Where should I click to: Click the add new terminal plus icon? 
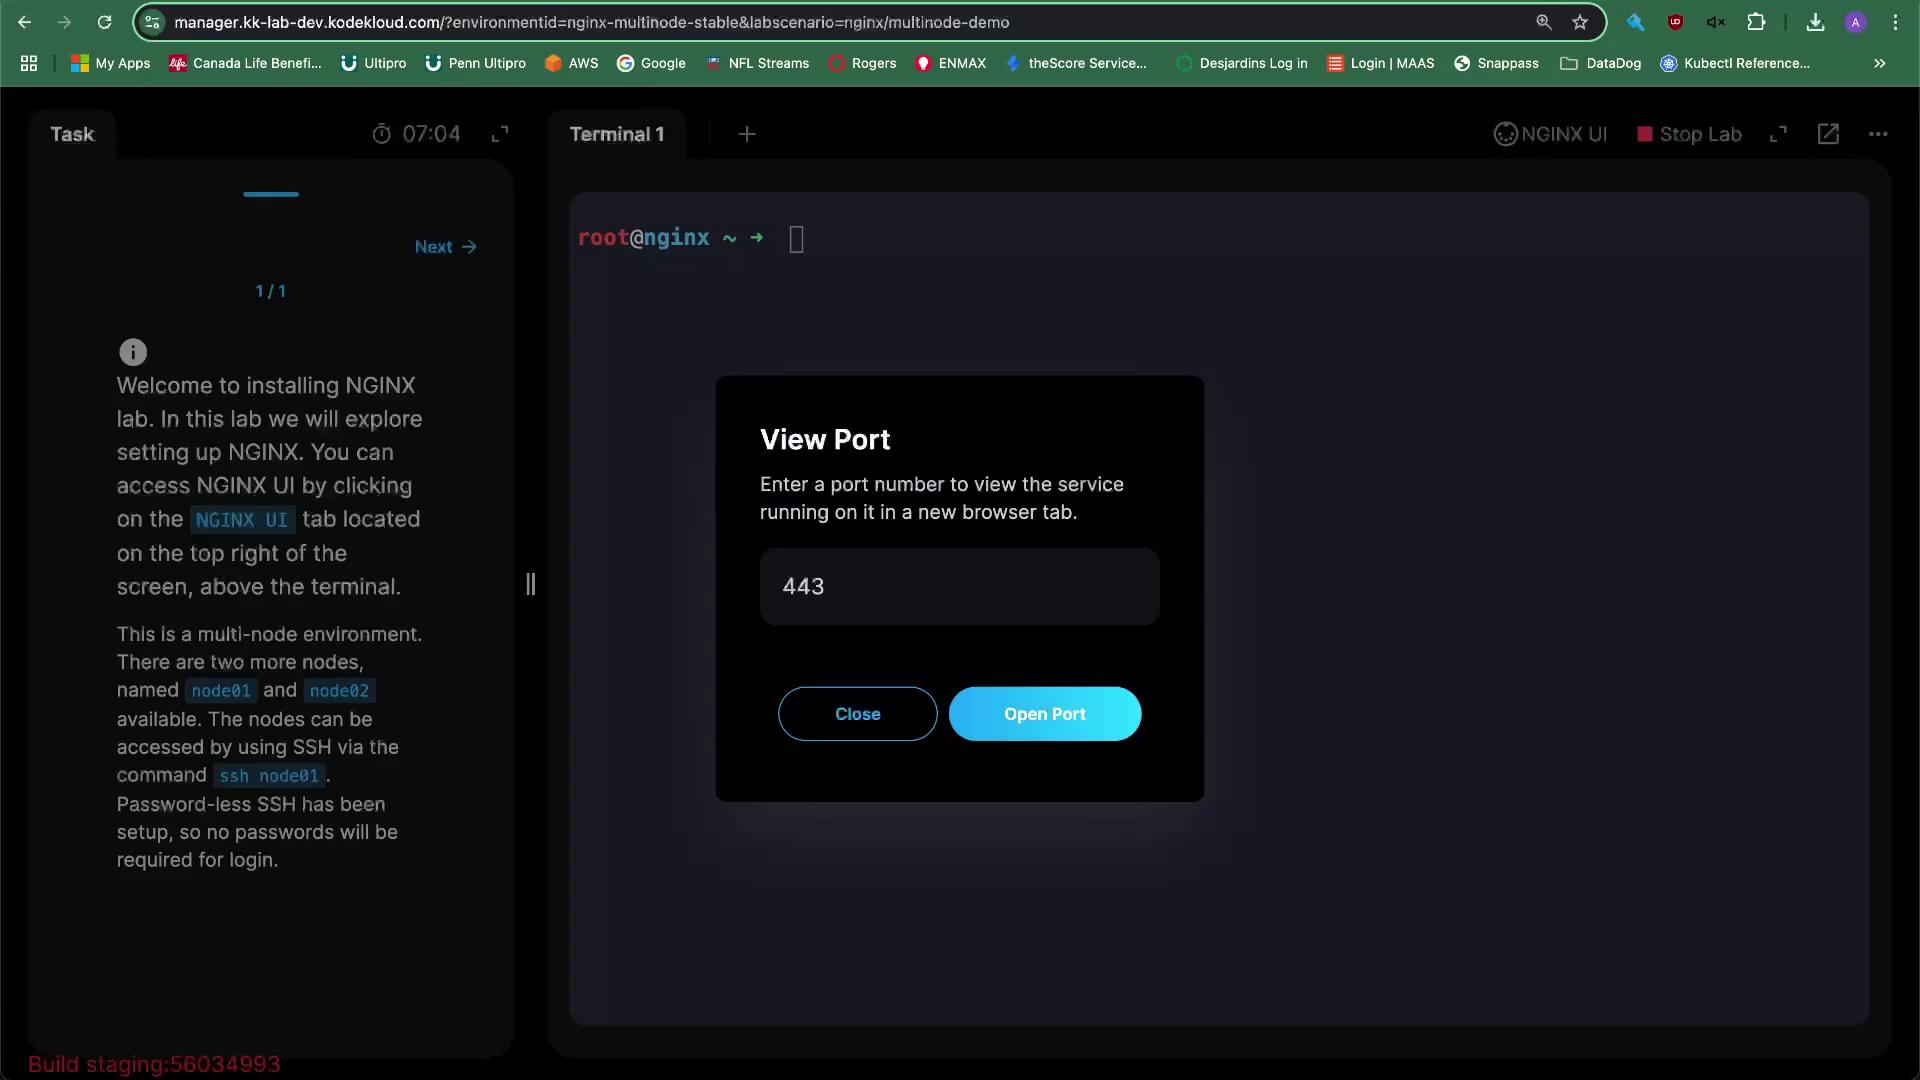[x=747, y=134]
